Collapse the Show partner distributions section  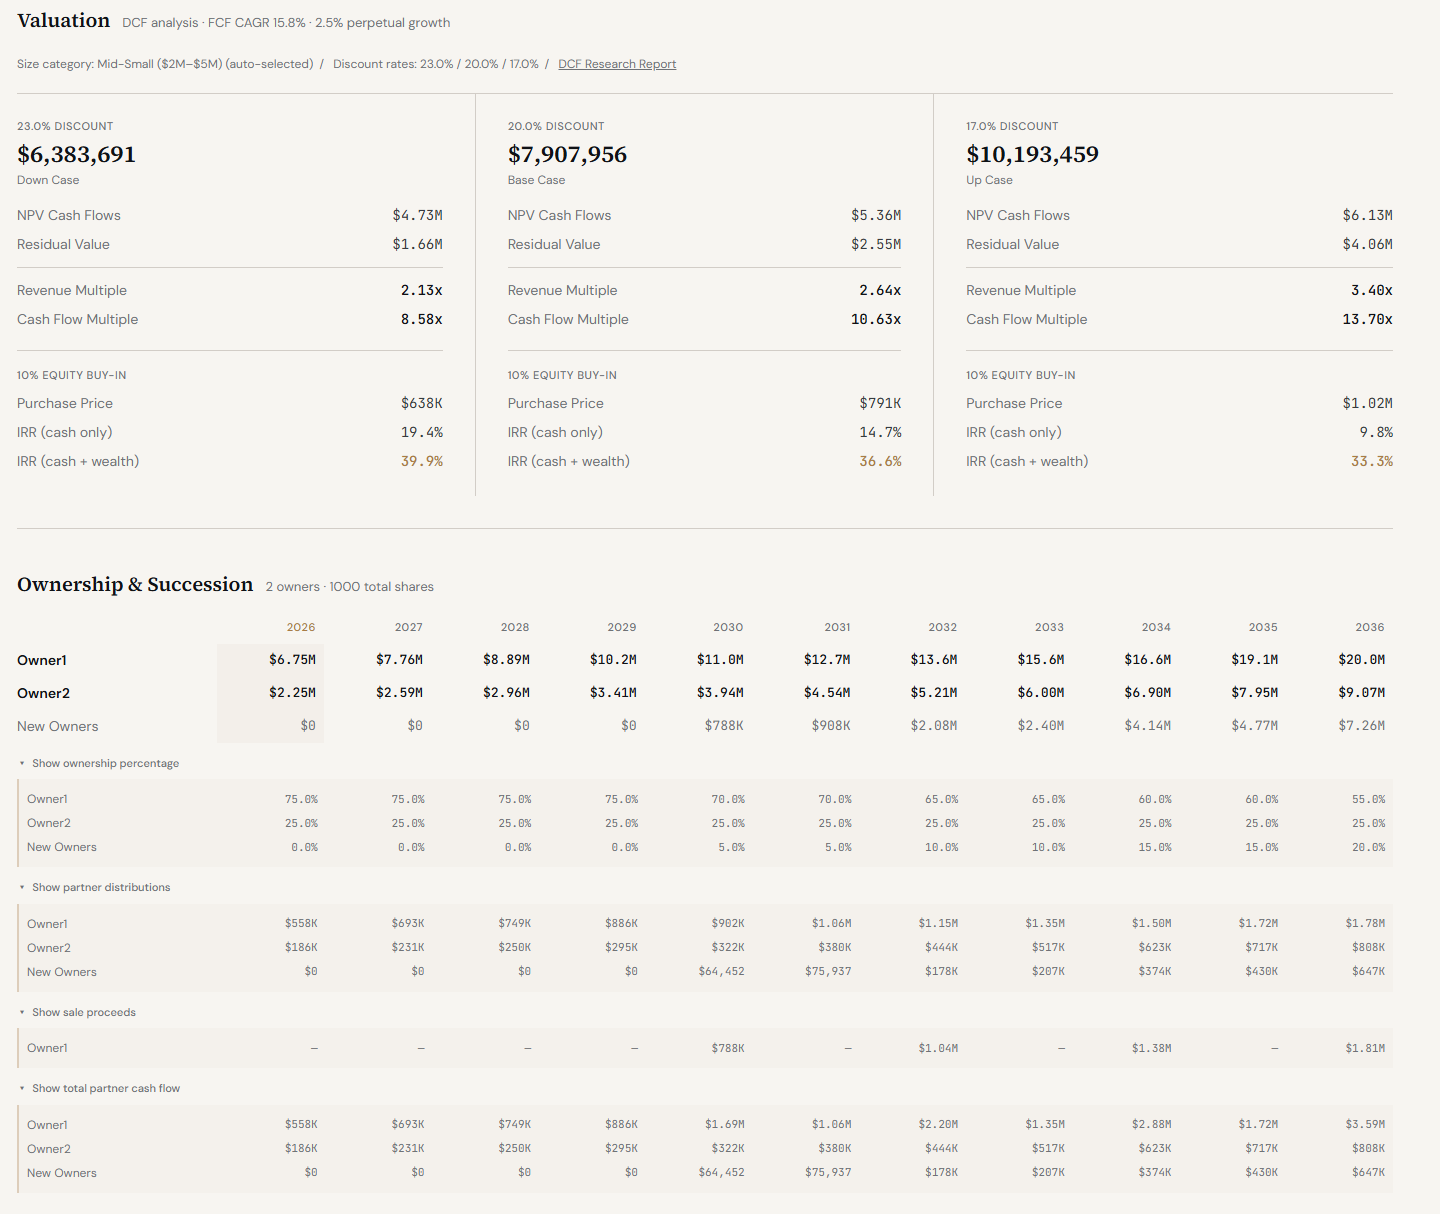tap(95, 887)
